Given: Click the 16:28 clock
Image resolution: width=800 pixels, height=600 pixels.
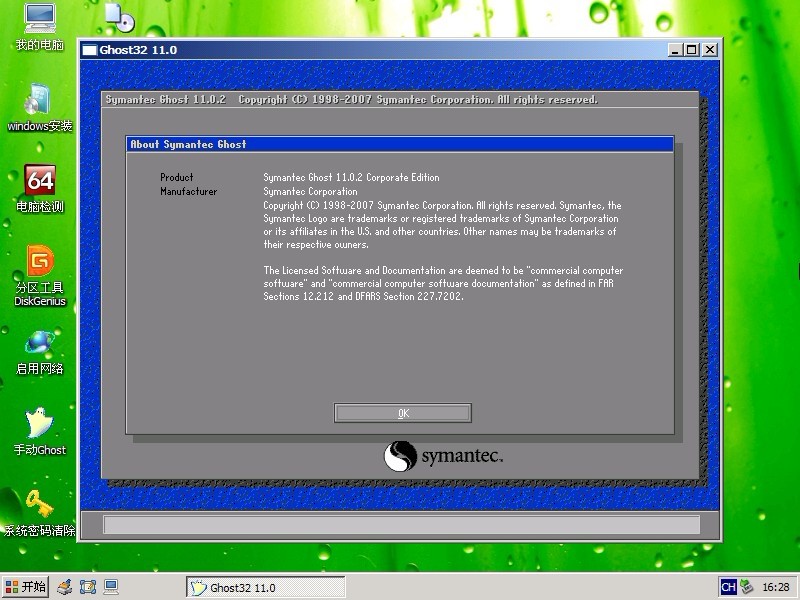Looking at the screenshot, I should click(776, 587).
